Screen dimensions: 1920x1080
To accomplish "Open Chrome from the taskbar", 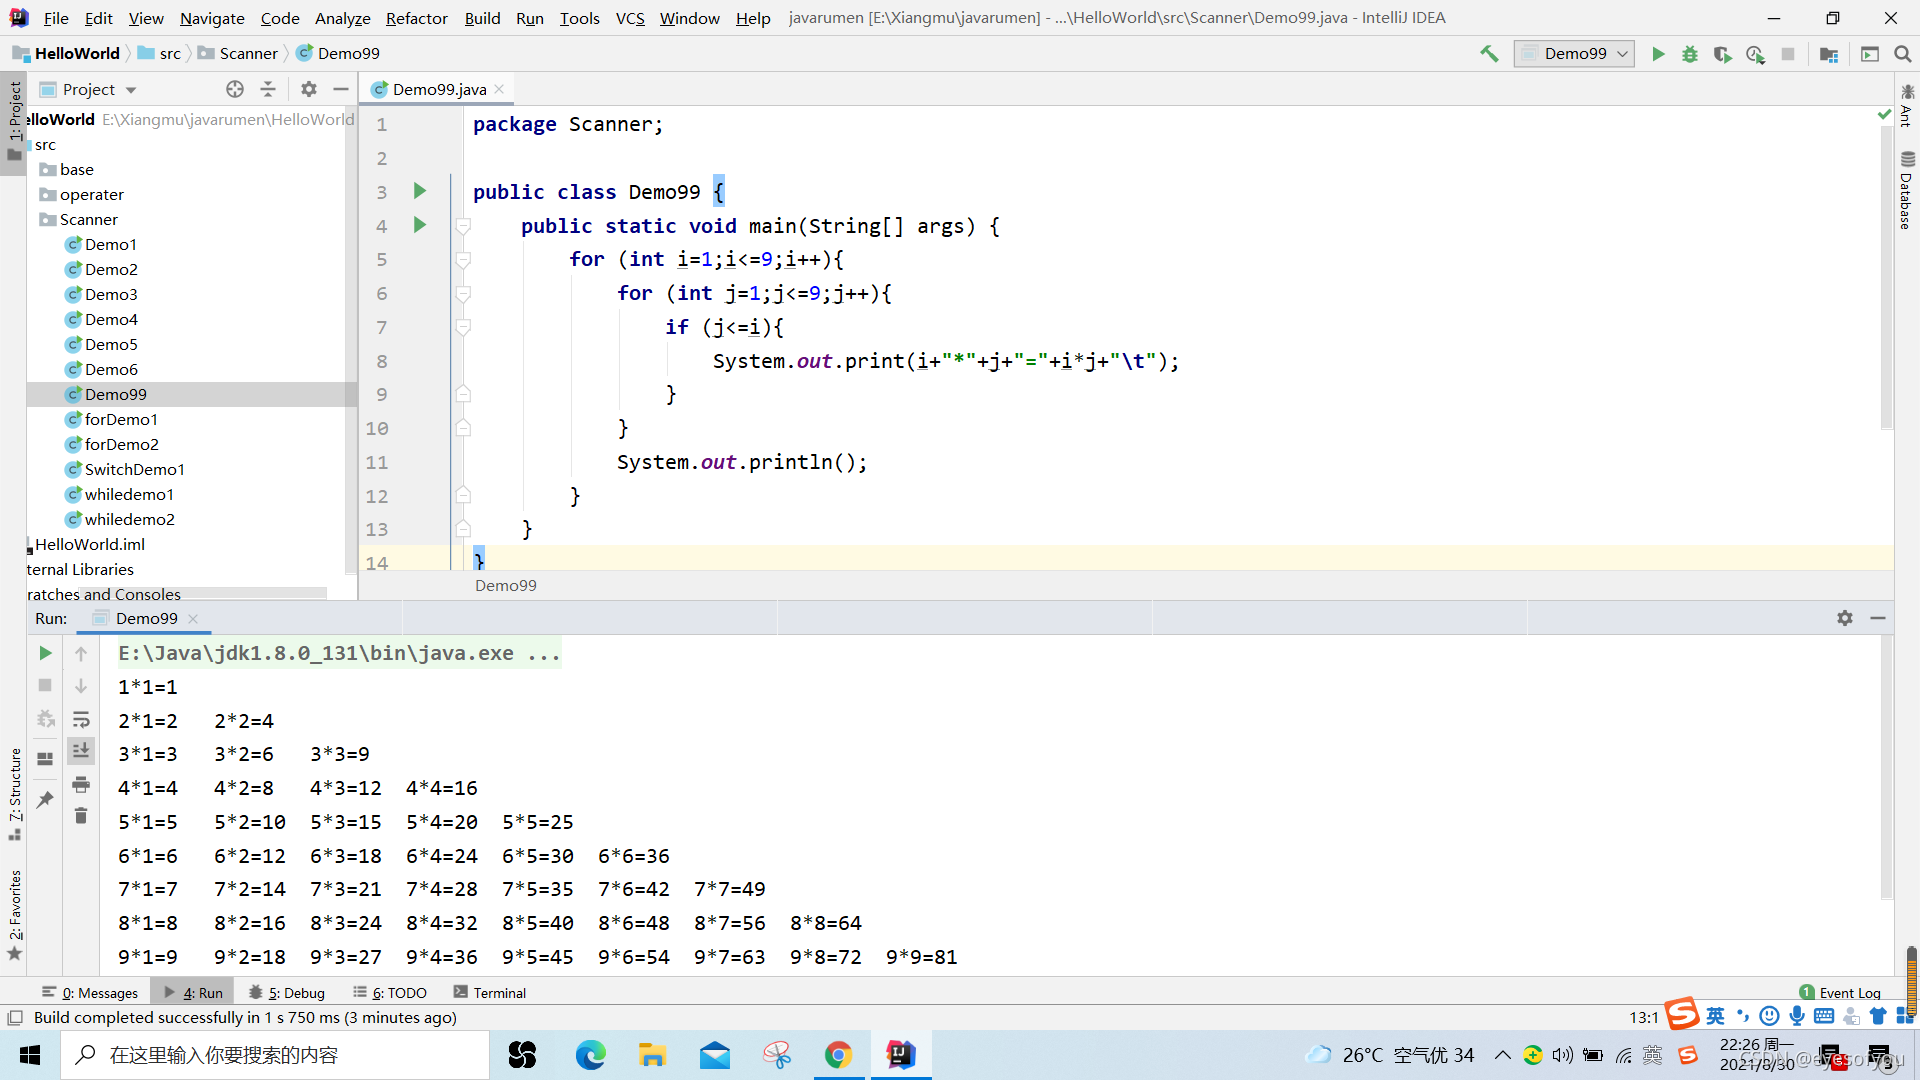I will [838, 1055].
